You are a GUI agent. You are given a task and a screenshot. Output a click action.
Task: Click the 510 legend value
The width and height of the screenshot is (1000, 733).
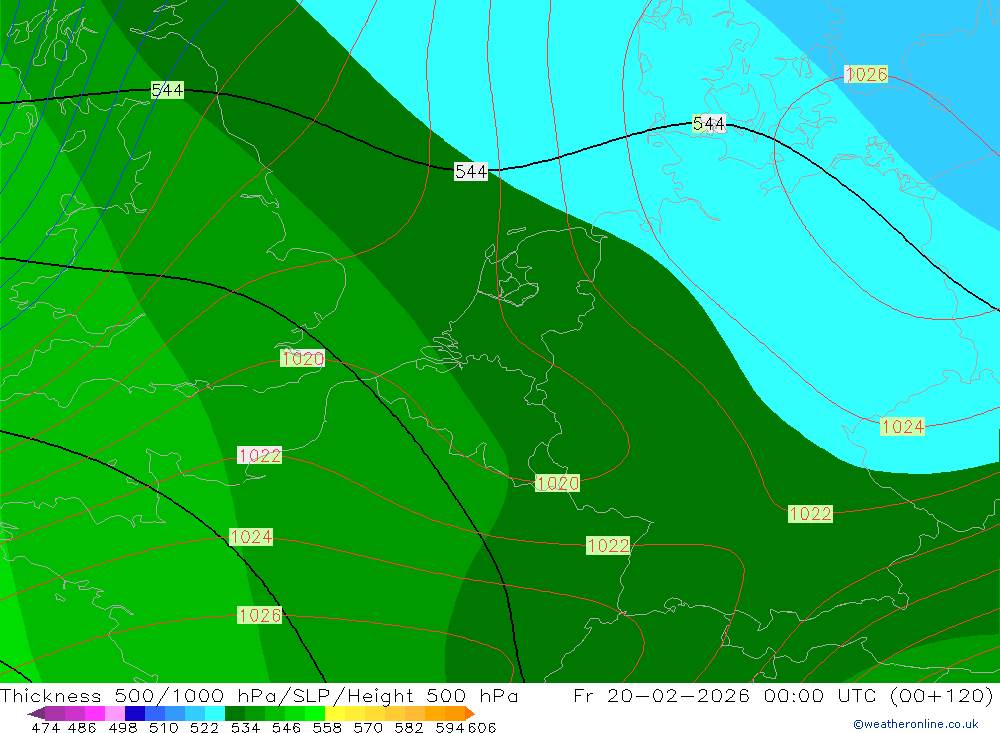click(x=163, y=727)
